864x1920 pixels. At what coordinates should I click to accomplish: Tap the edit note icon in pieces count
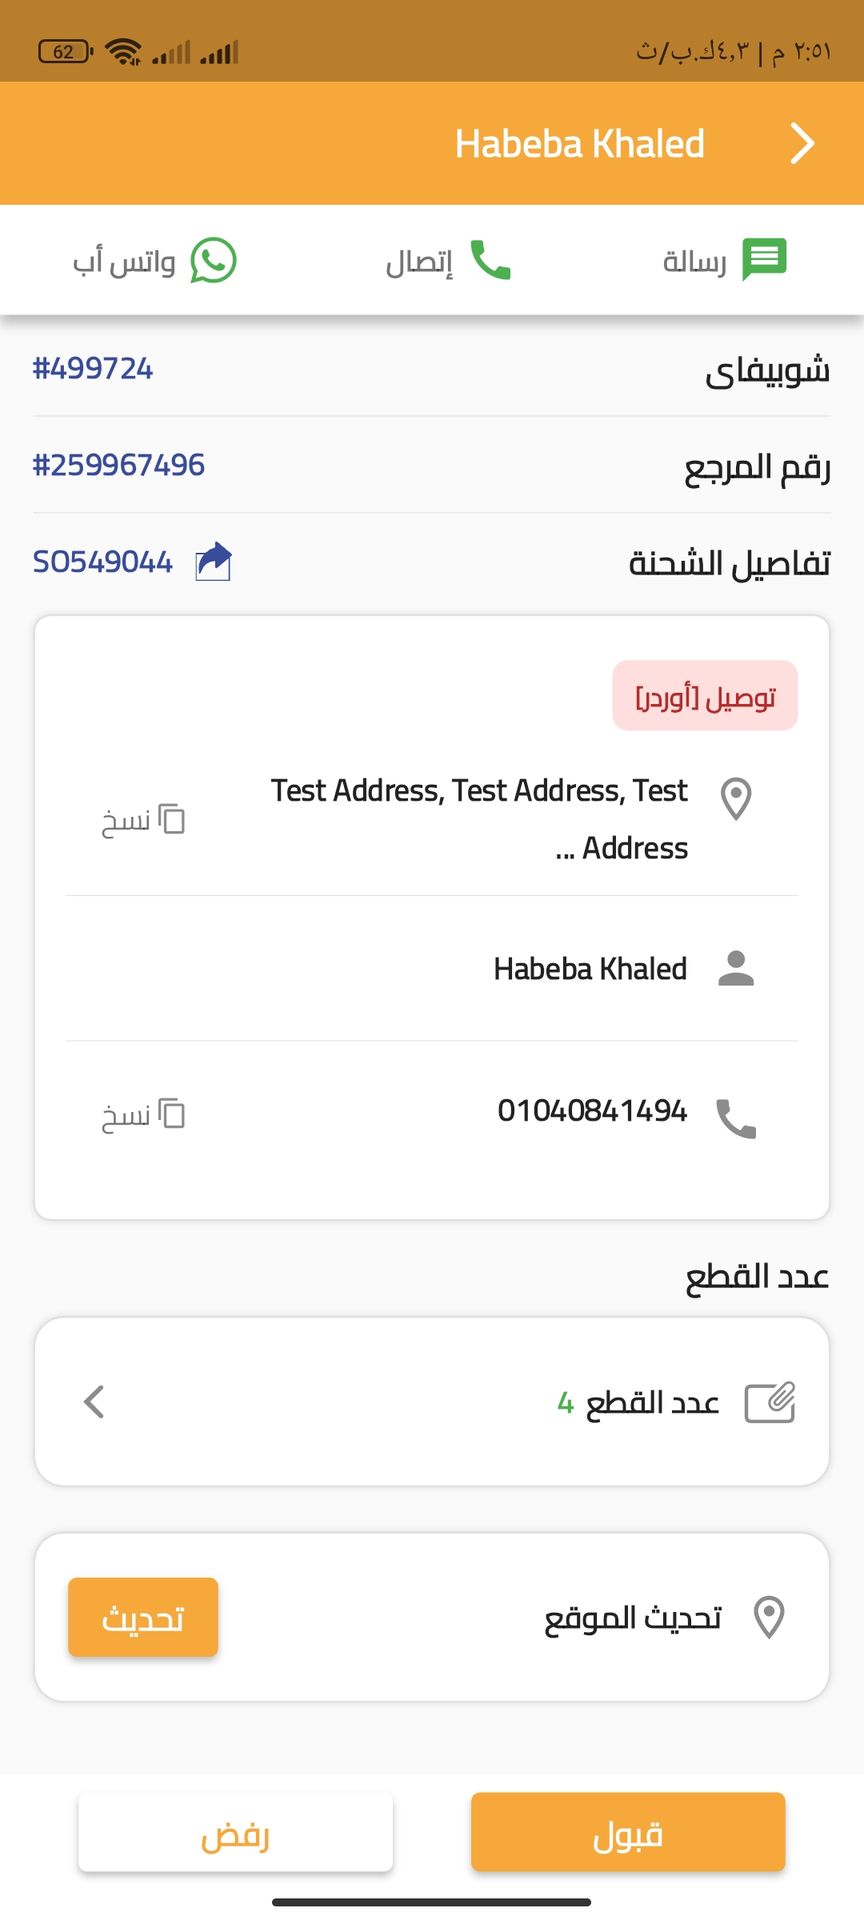(x=769, y=1402)
